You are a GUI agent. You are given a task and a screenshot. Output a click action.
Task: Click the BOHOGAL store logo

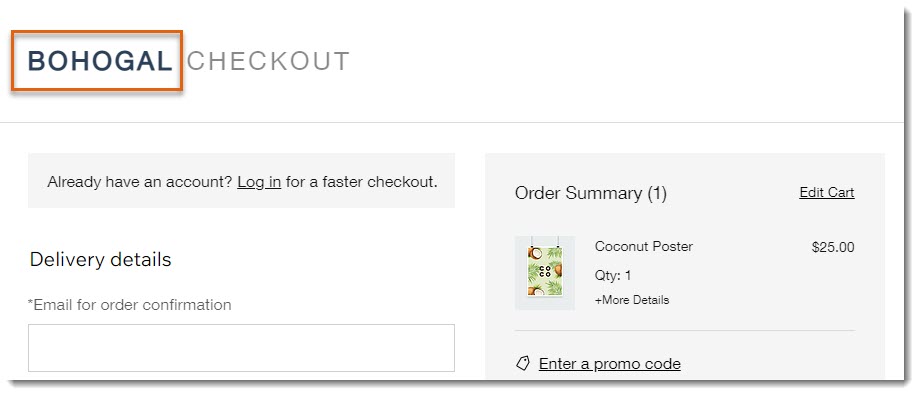(100, 61)
